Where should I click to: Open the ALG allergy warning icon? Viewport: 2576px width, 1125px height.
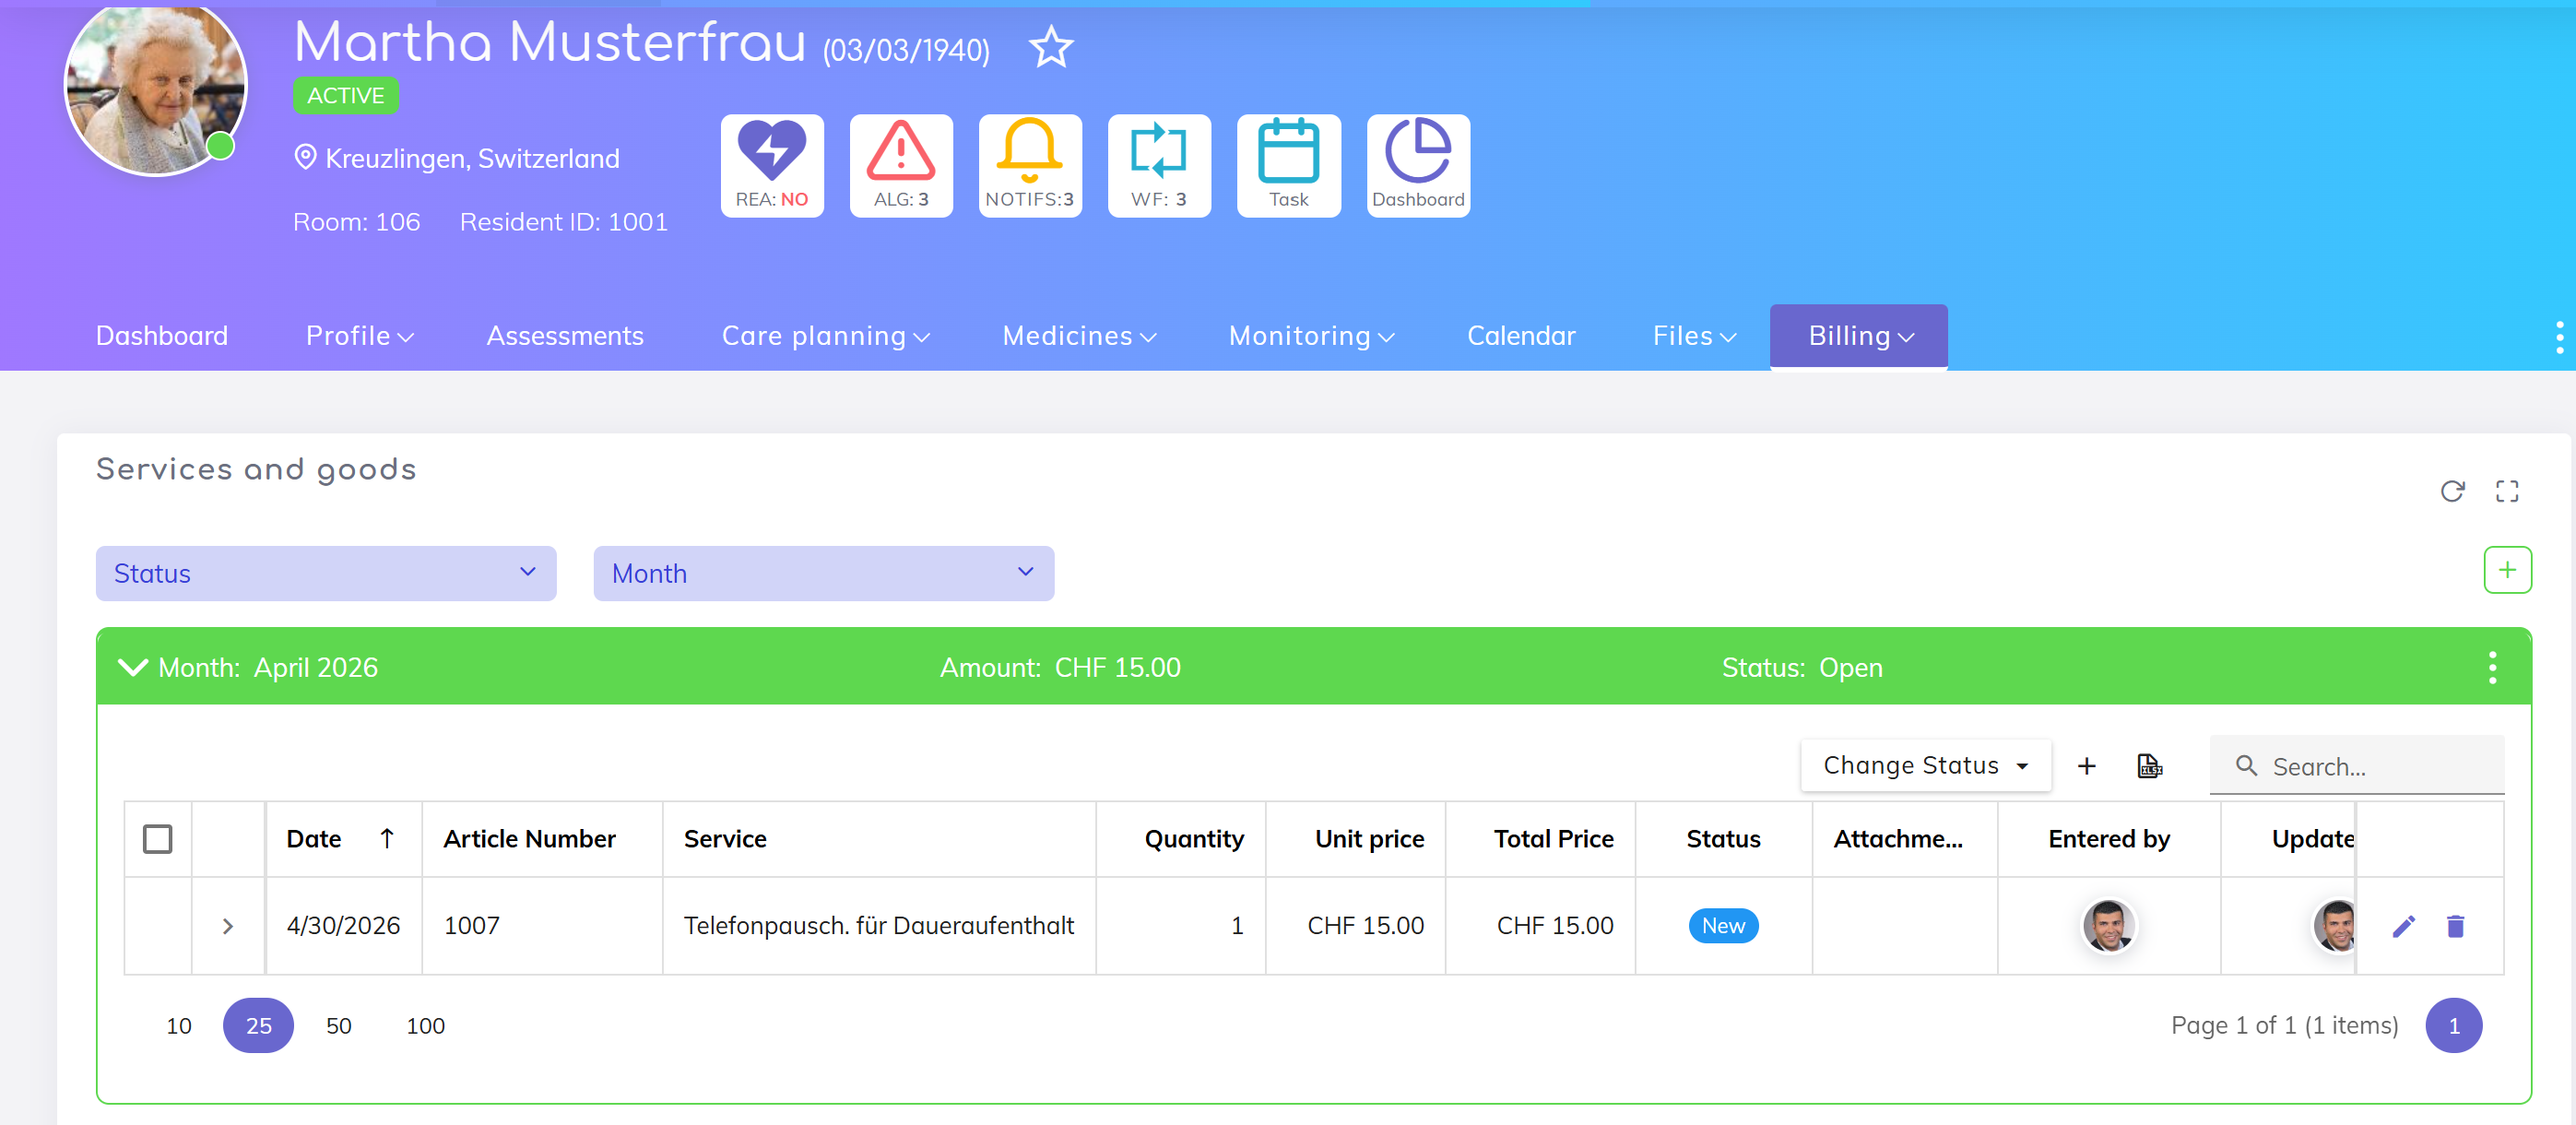900,165
